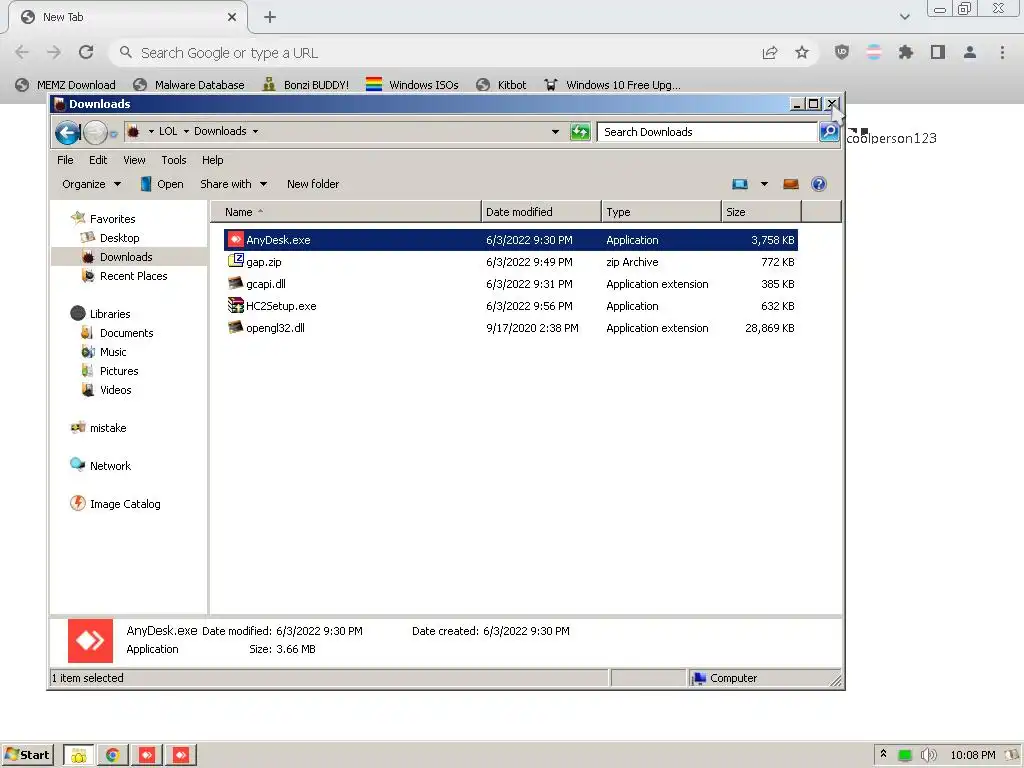The image size is (1024, 768).
Task: Open the View menu
Action: click(135, 160)
